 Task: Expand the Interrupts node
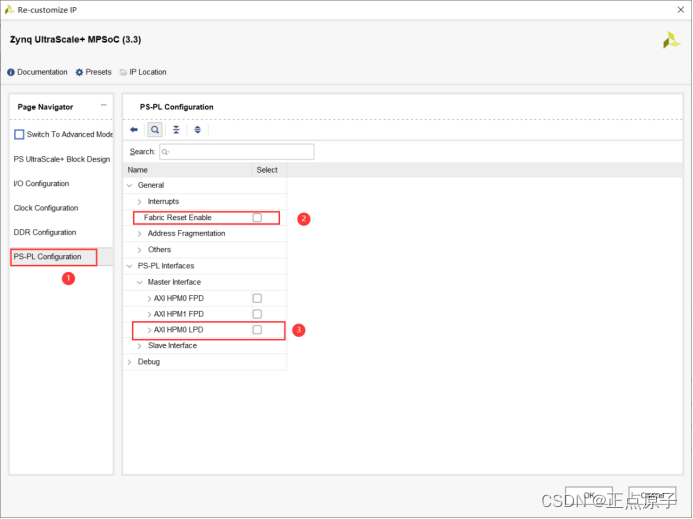click(139, 202)
